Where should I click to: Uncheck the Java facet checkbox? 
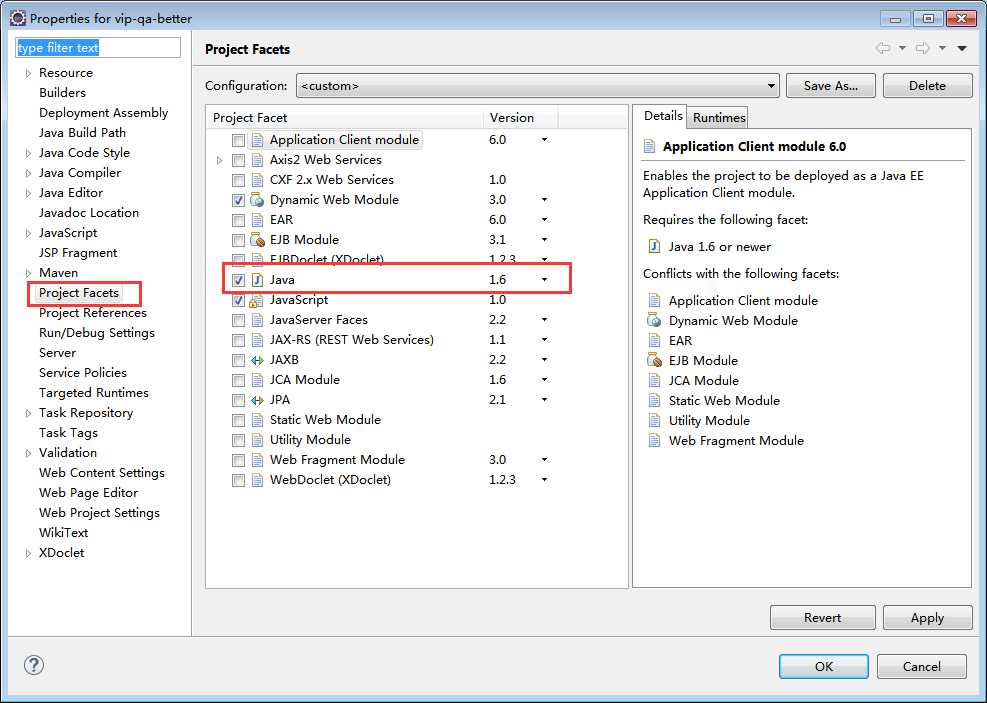pyautogui.click(x=238, y=280)
